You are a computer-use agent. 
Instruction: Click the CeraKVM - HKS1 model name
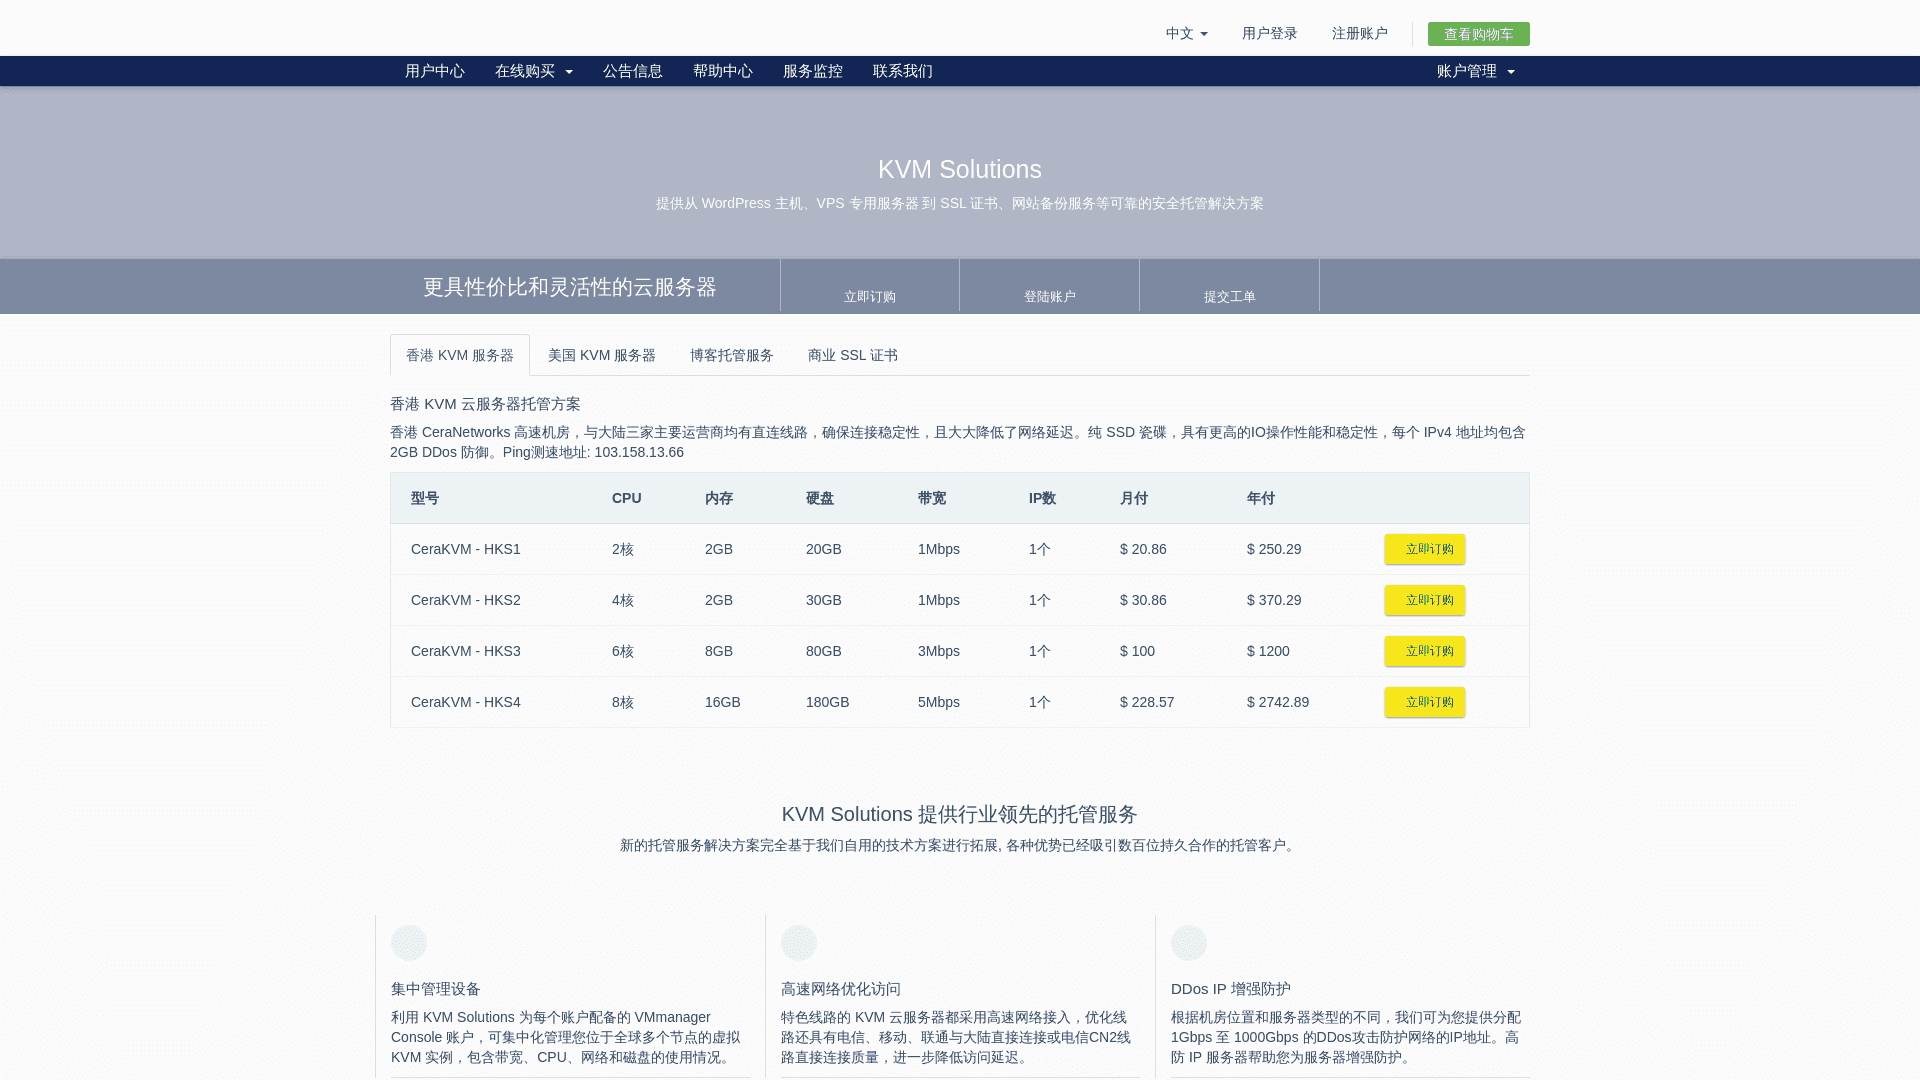coord(465,549)
